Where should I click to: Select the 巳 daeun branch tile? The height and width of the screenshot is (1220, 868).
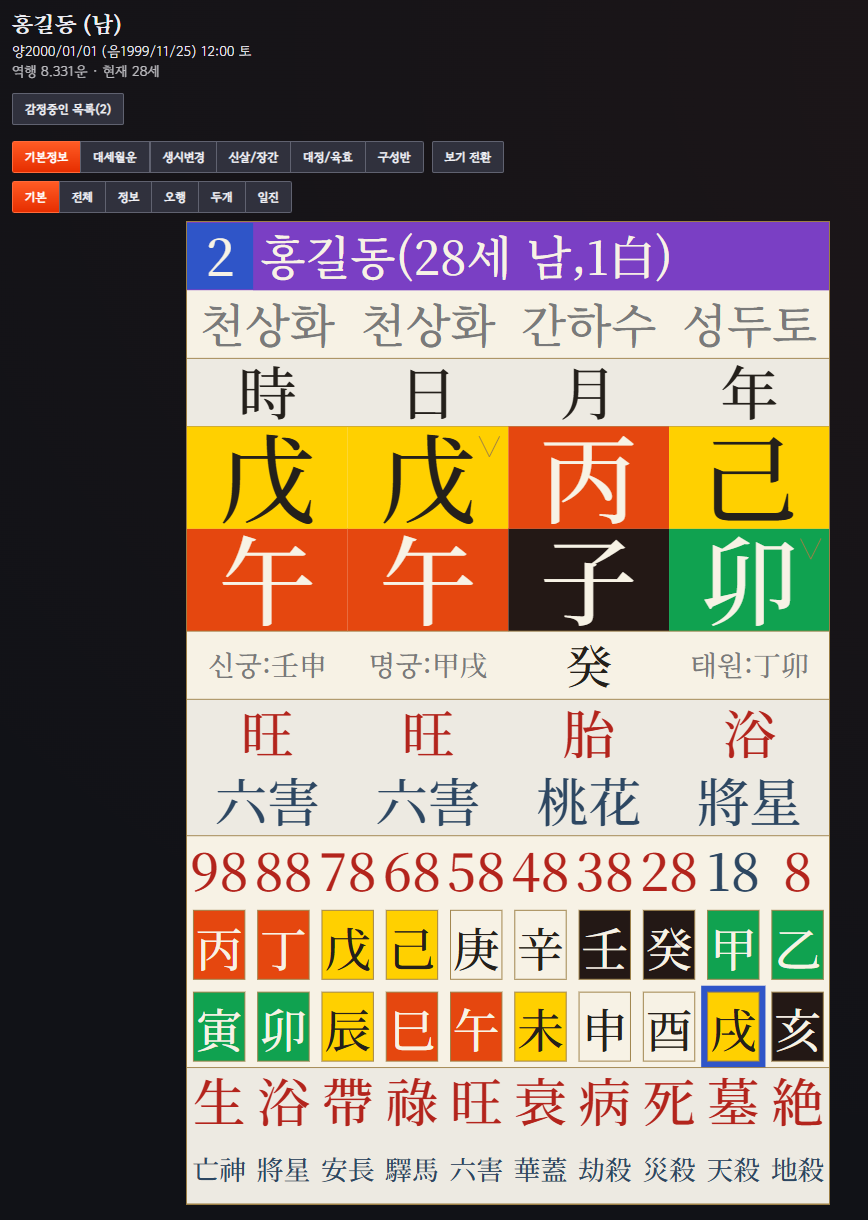click(x=411, y=1026)
